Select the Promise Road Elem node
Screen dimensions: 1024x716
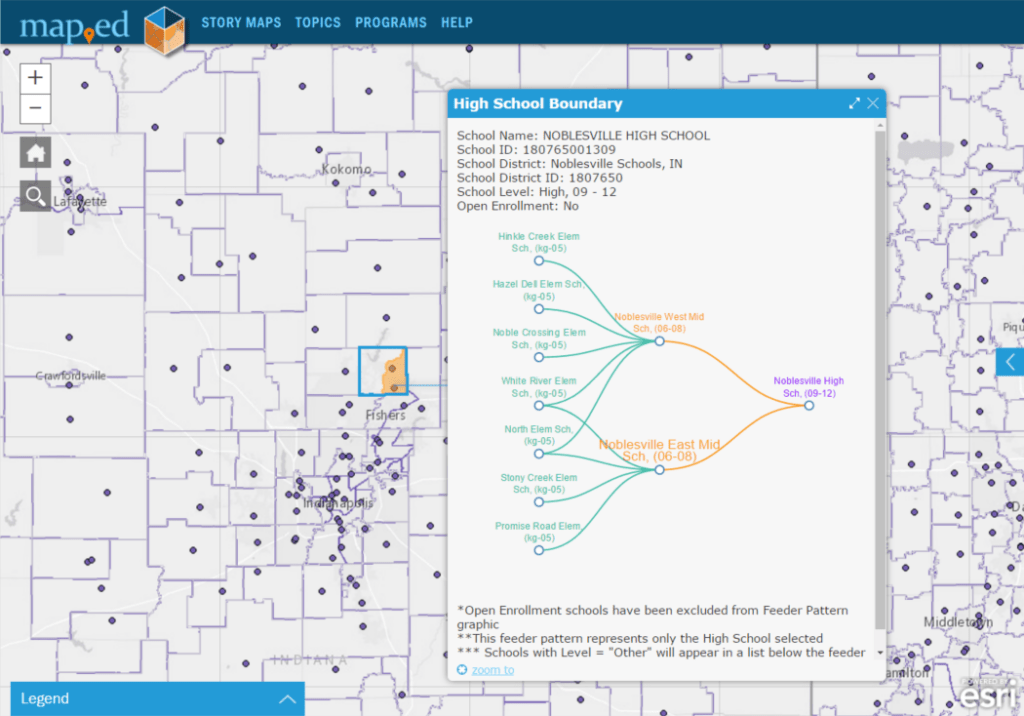click(539, 551)
